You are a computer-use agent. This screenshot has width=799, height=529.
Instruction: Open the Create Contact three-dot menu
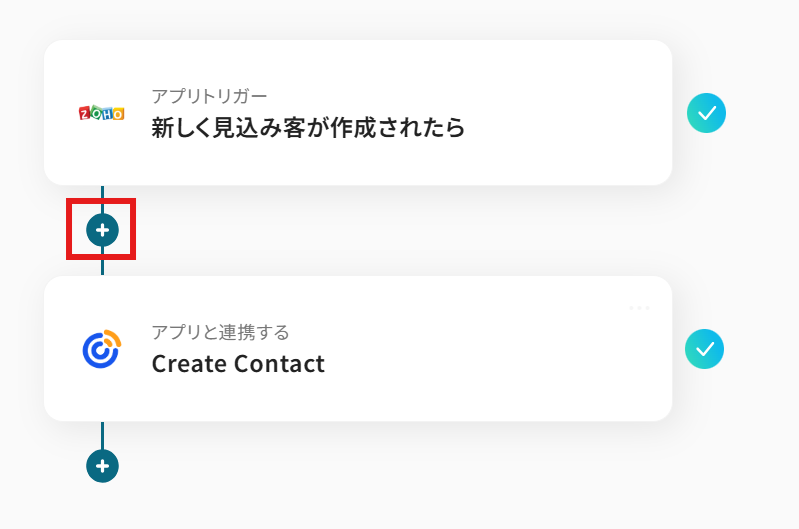(x=639, y=308)
